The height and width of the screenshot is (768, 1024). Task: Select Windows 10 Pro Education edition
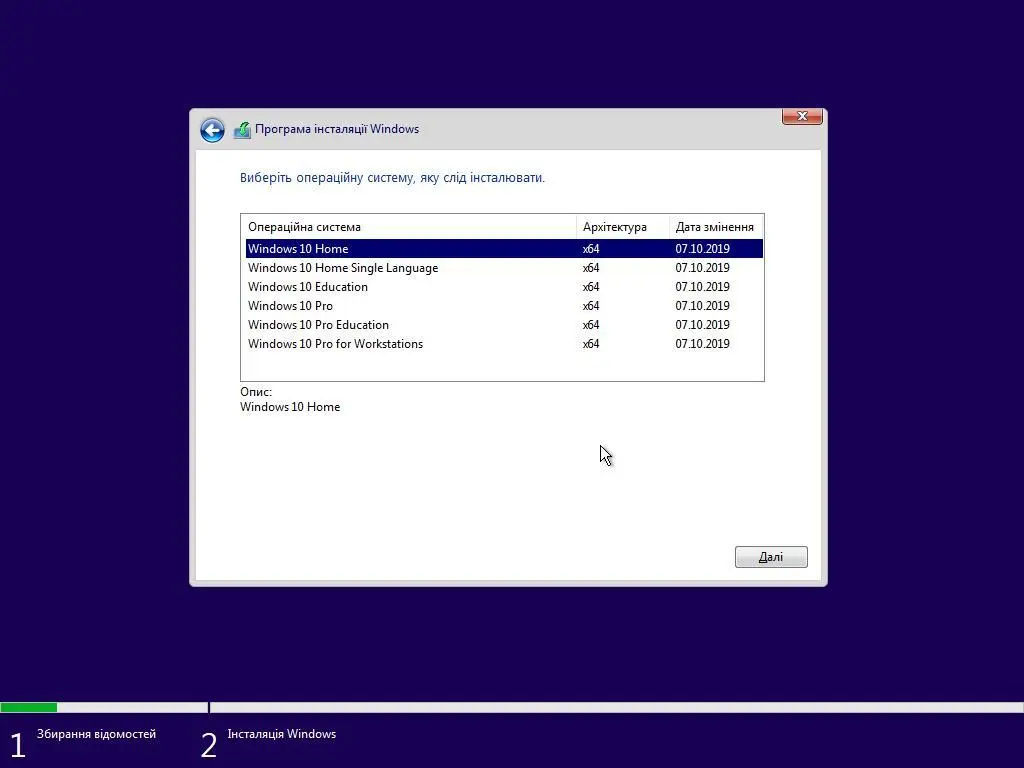click(318, 324)
